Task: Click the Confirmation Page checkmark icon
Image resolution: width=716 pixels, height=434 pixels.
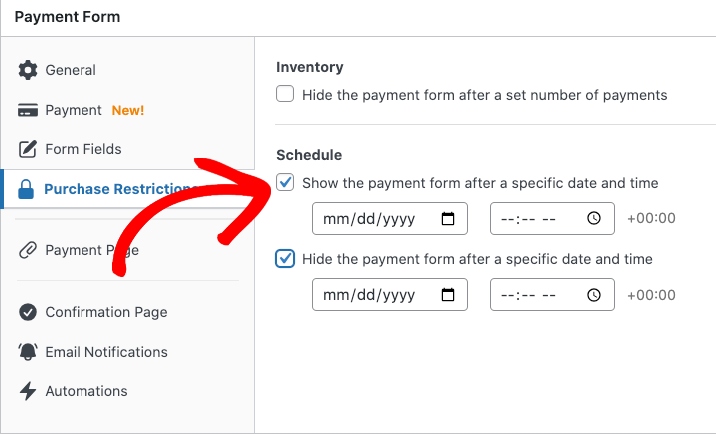Action: (28, 313)
